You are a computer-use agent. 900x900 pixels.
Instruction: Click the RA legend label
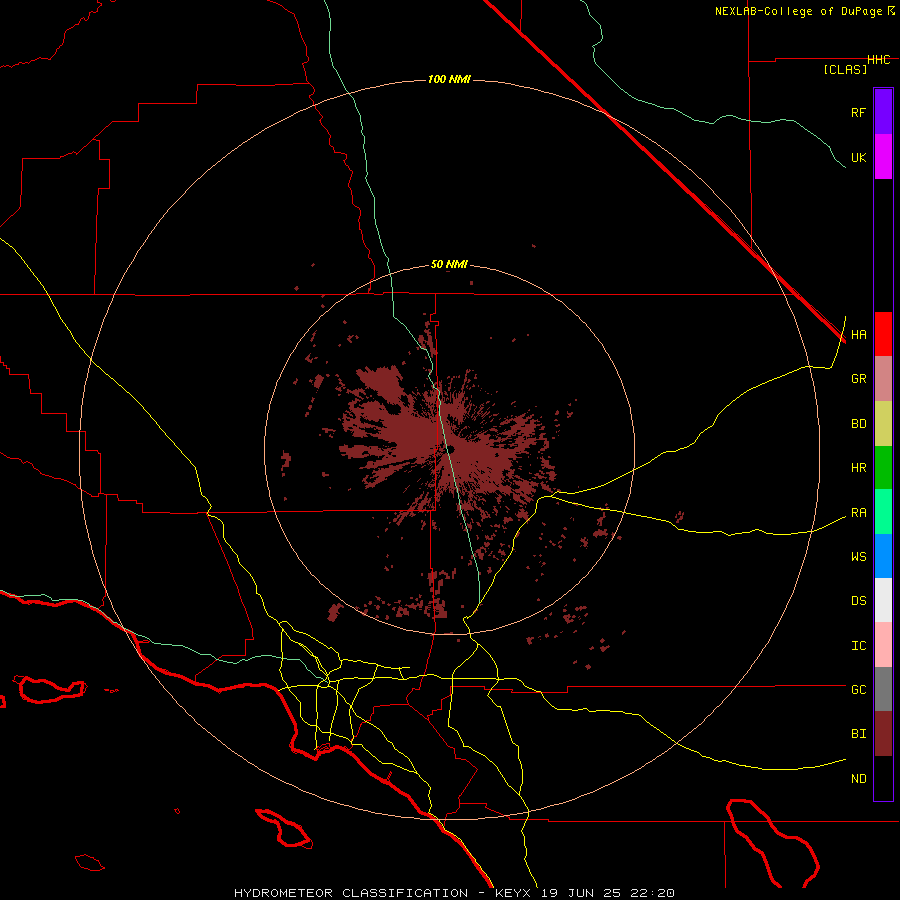858,513
